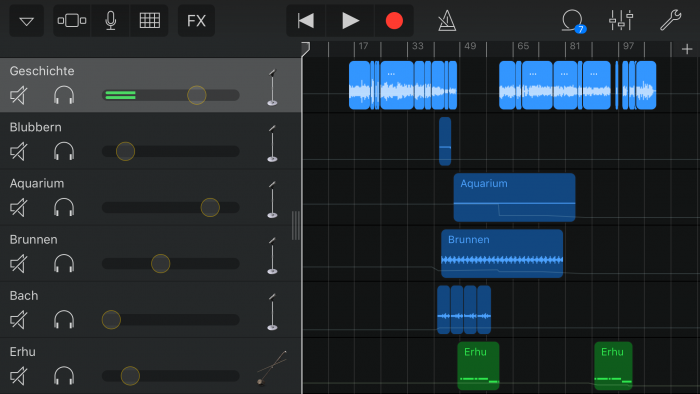Viewport: 700px width, 394px height.
Task: Click the Geschichte volume slider knob
Action: 196,95
